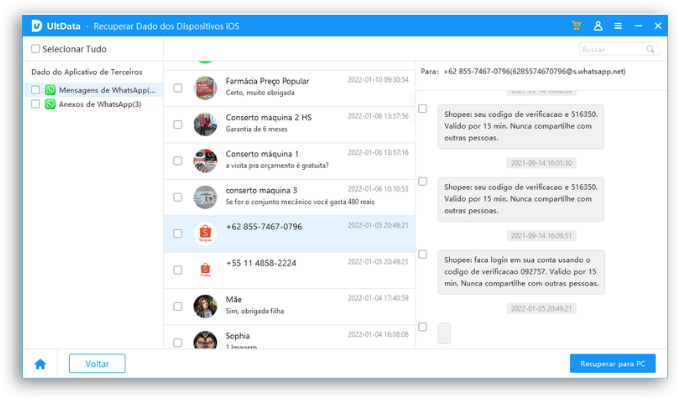Open the Sophia conversation
700x400 pixels.
click(x=289, y=337)
